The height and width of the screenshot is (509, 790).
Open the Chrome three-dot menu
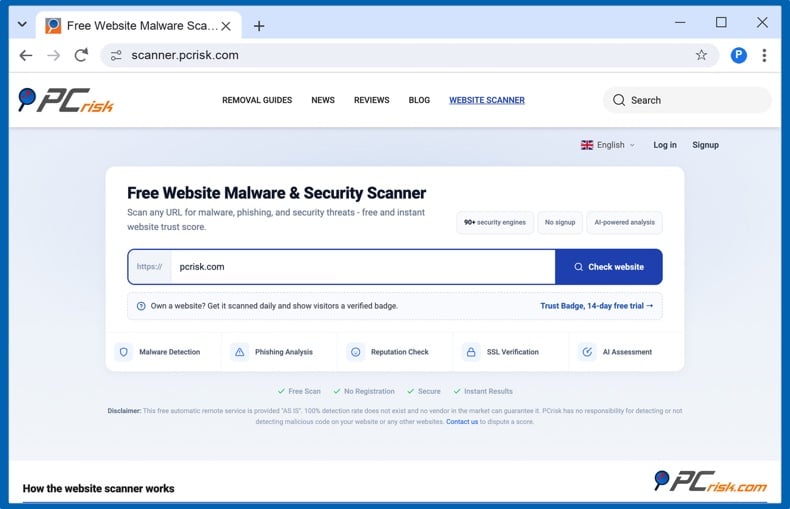click(x=764, y=55)
